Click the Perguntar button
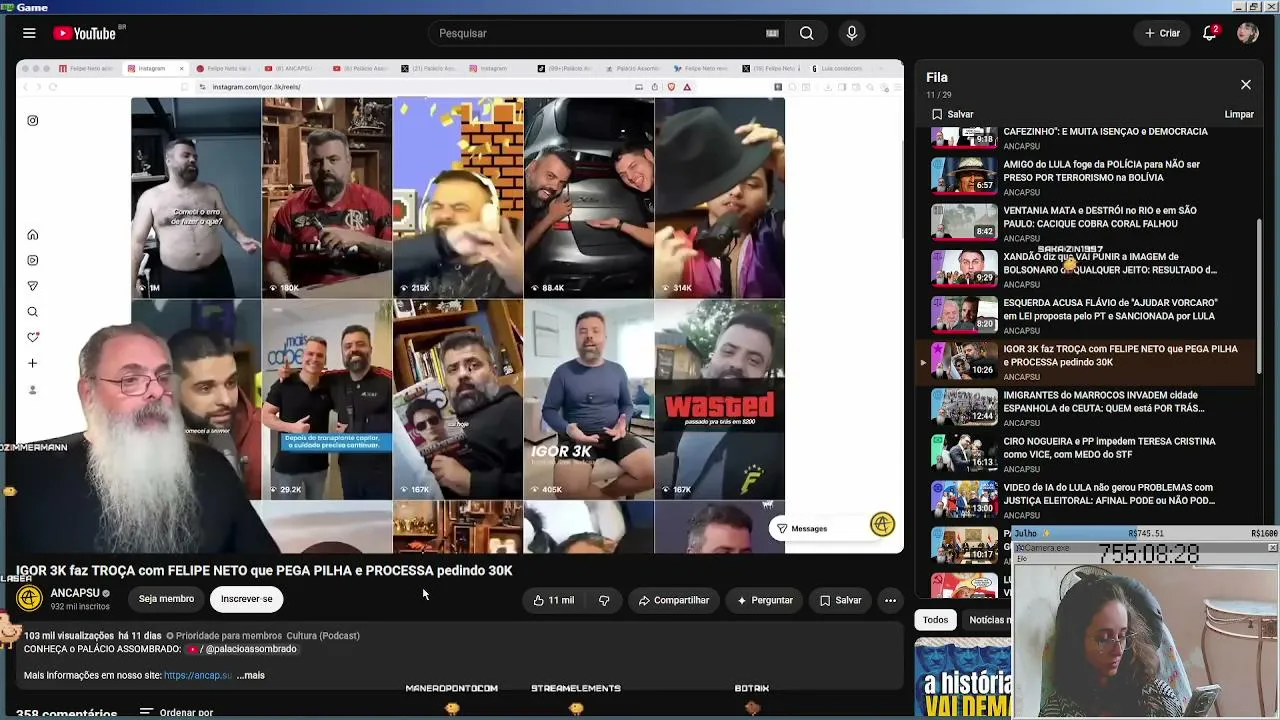This screenshot has width=1280, height=720. click(765, 600)
